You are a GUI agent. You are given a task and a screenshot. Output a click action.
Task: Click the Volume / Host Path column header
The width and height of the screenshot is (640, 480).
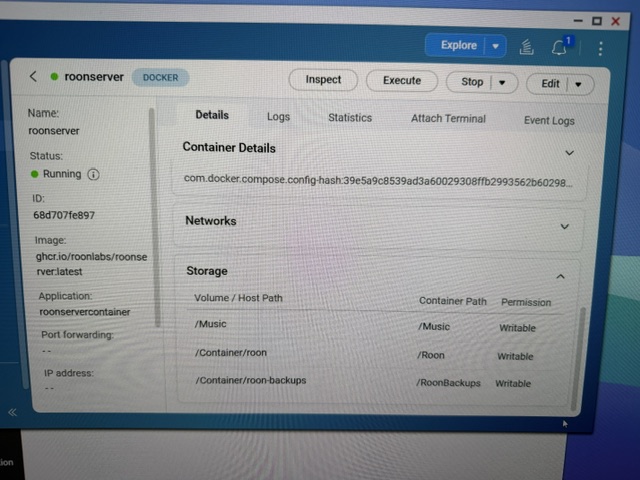(x=238, y=298)
